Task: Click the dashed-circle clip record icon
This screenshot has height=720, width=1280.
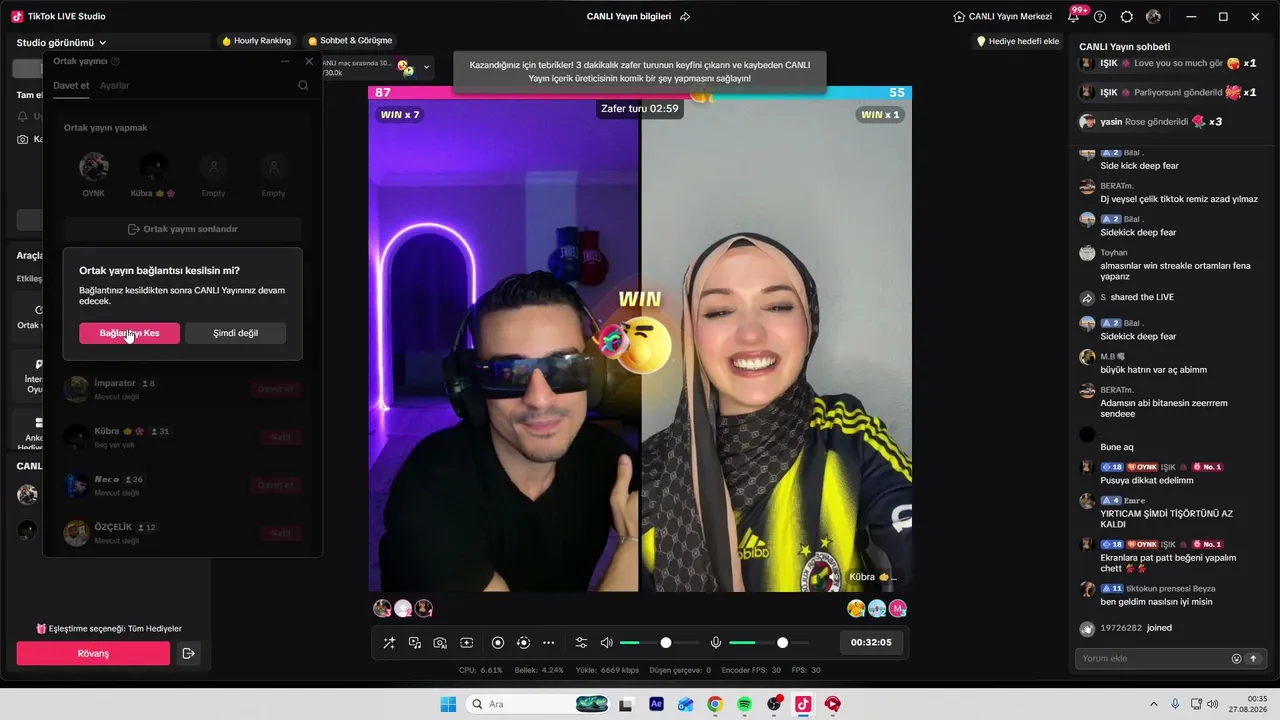Action: pos(523,643)
